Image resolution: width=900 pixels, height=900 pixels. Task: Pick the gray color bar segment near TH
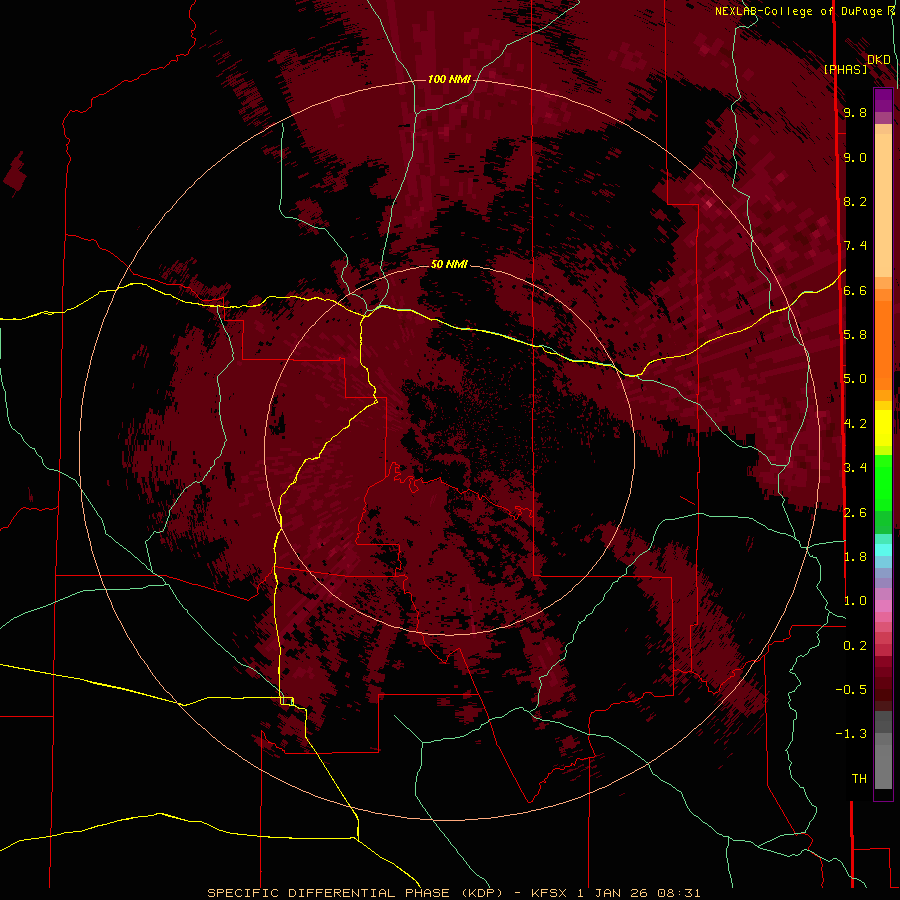point(883,766)
